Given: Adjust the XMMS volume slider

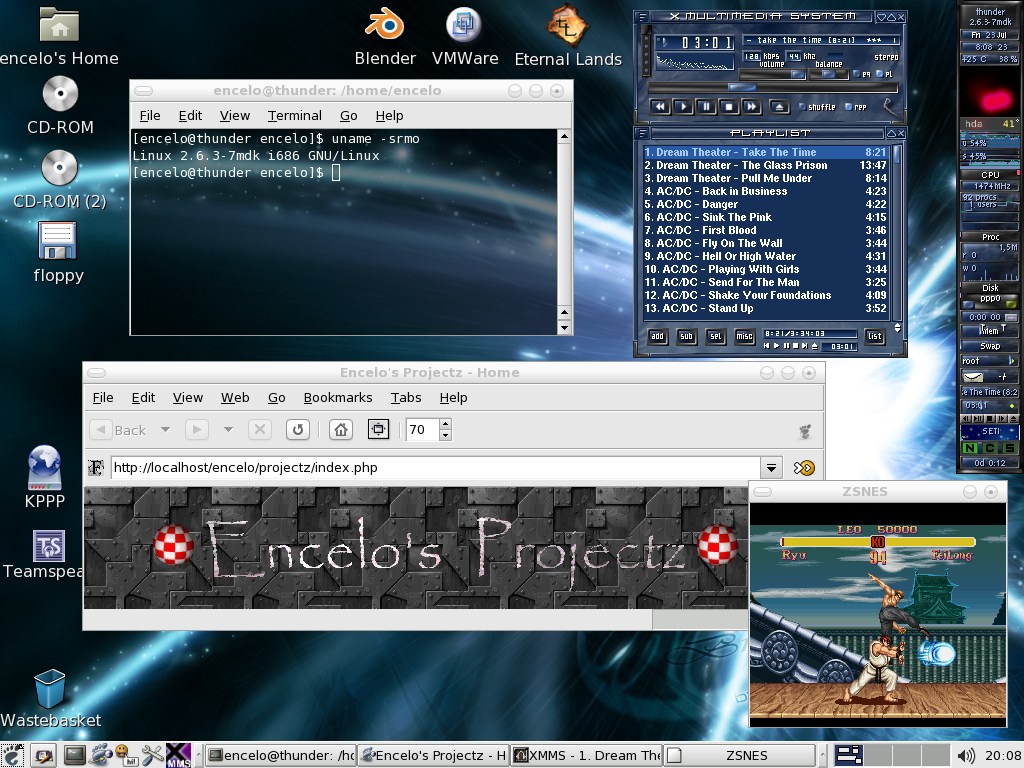Looking at the screenshot, I should tap(774, 75).
